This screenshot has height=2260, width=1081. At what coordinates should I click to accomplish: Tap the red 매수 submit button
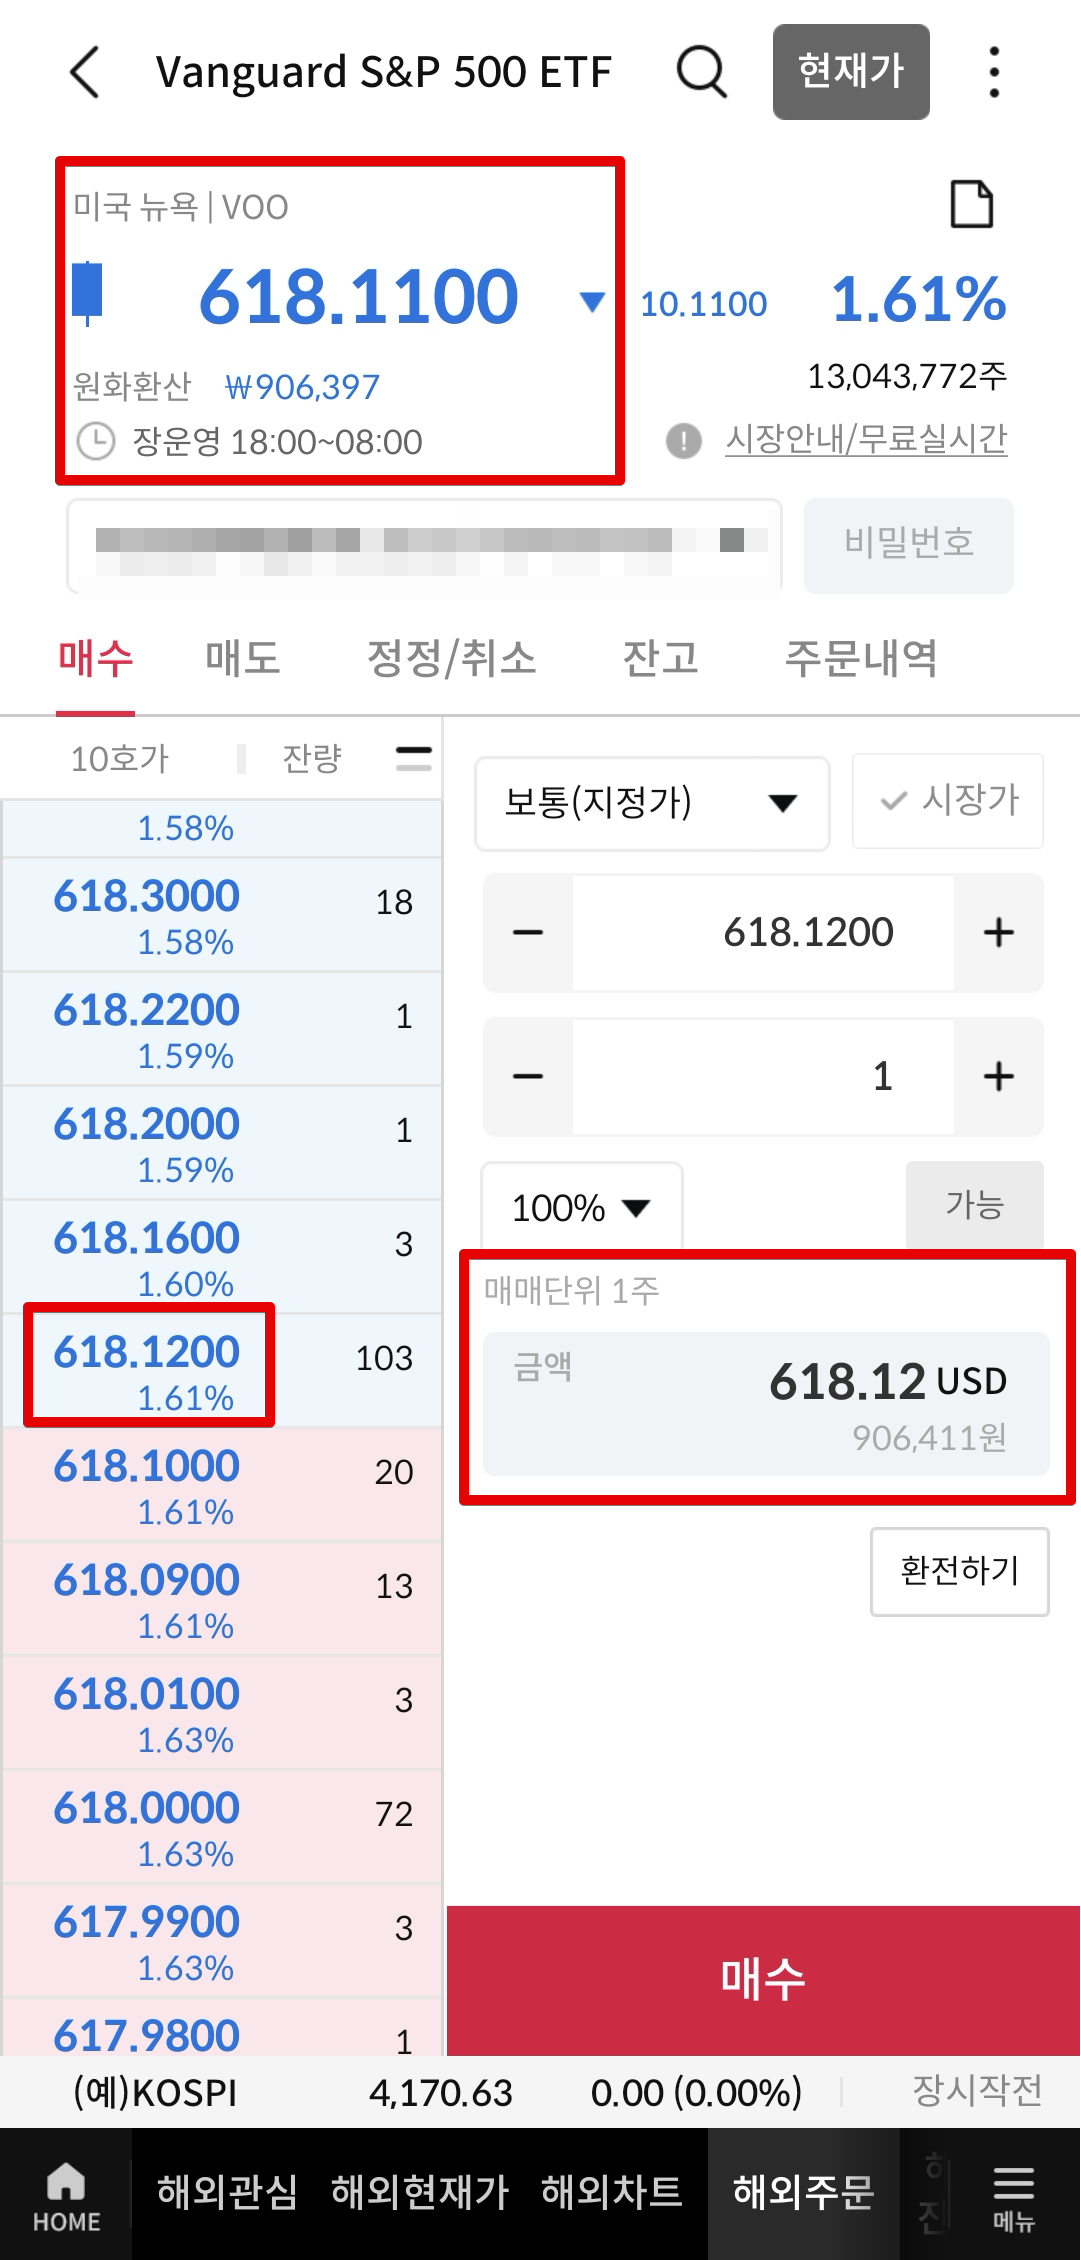[x=763, y=1980]
